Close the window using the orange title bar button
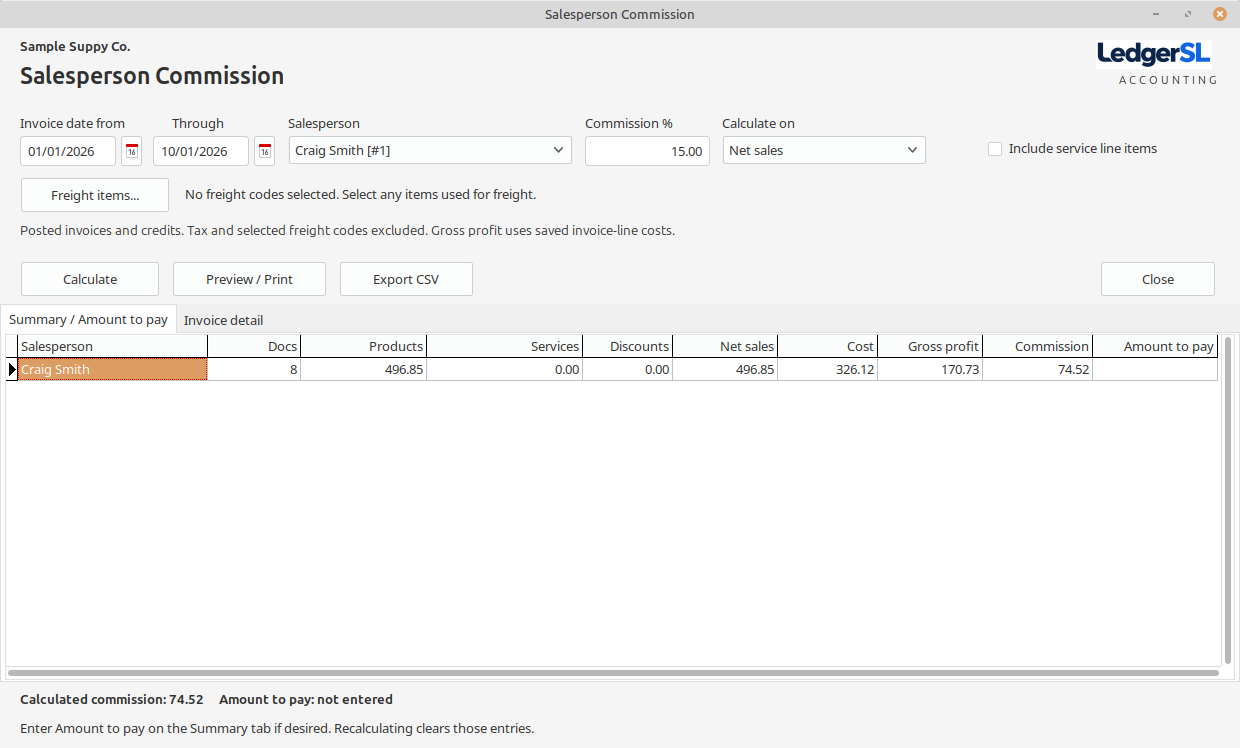This screenshot has height=748, width=1240. click(1220, 14)
